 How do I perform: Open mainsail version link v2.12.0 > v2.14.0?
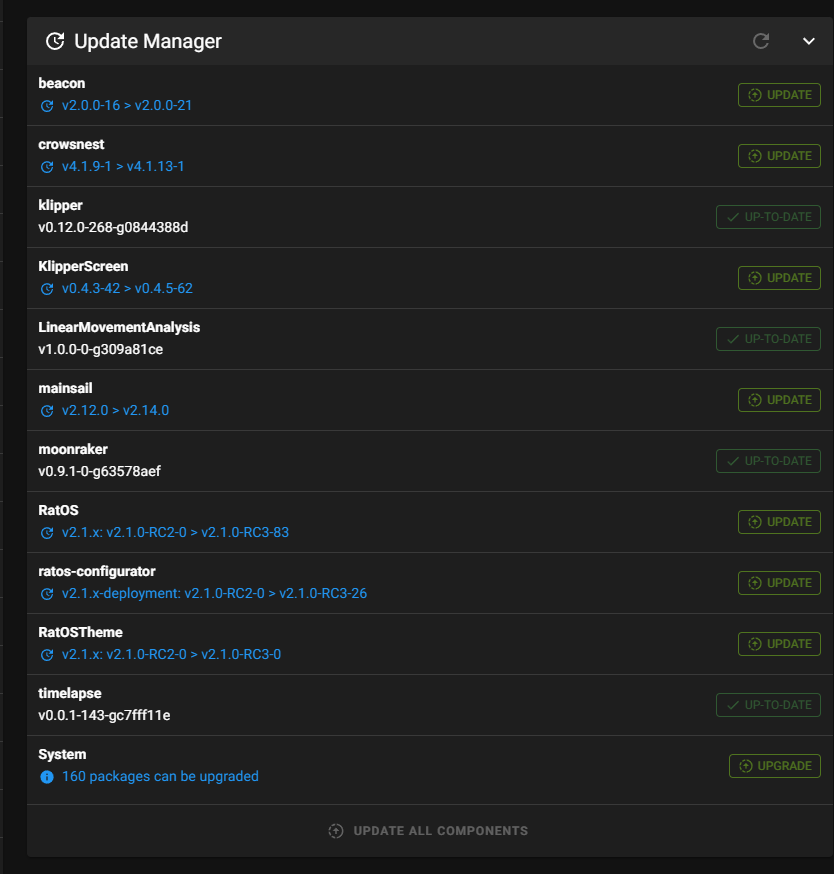tap(115, 411)
